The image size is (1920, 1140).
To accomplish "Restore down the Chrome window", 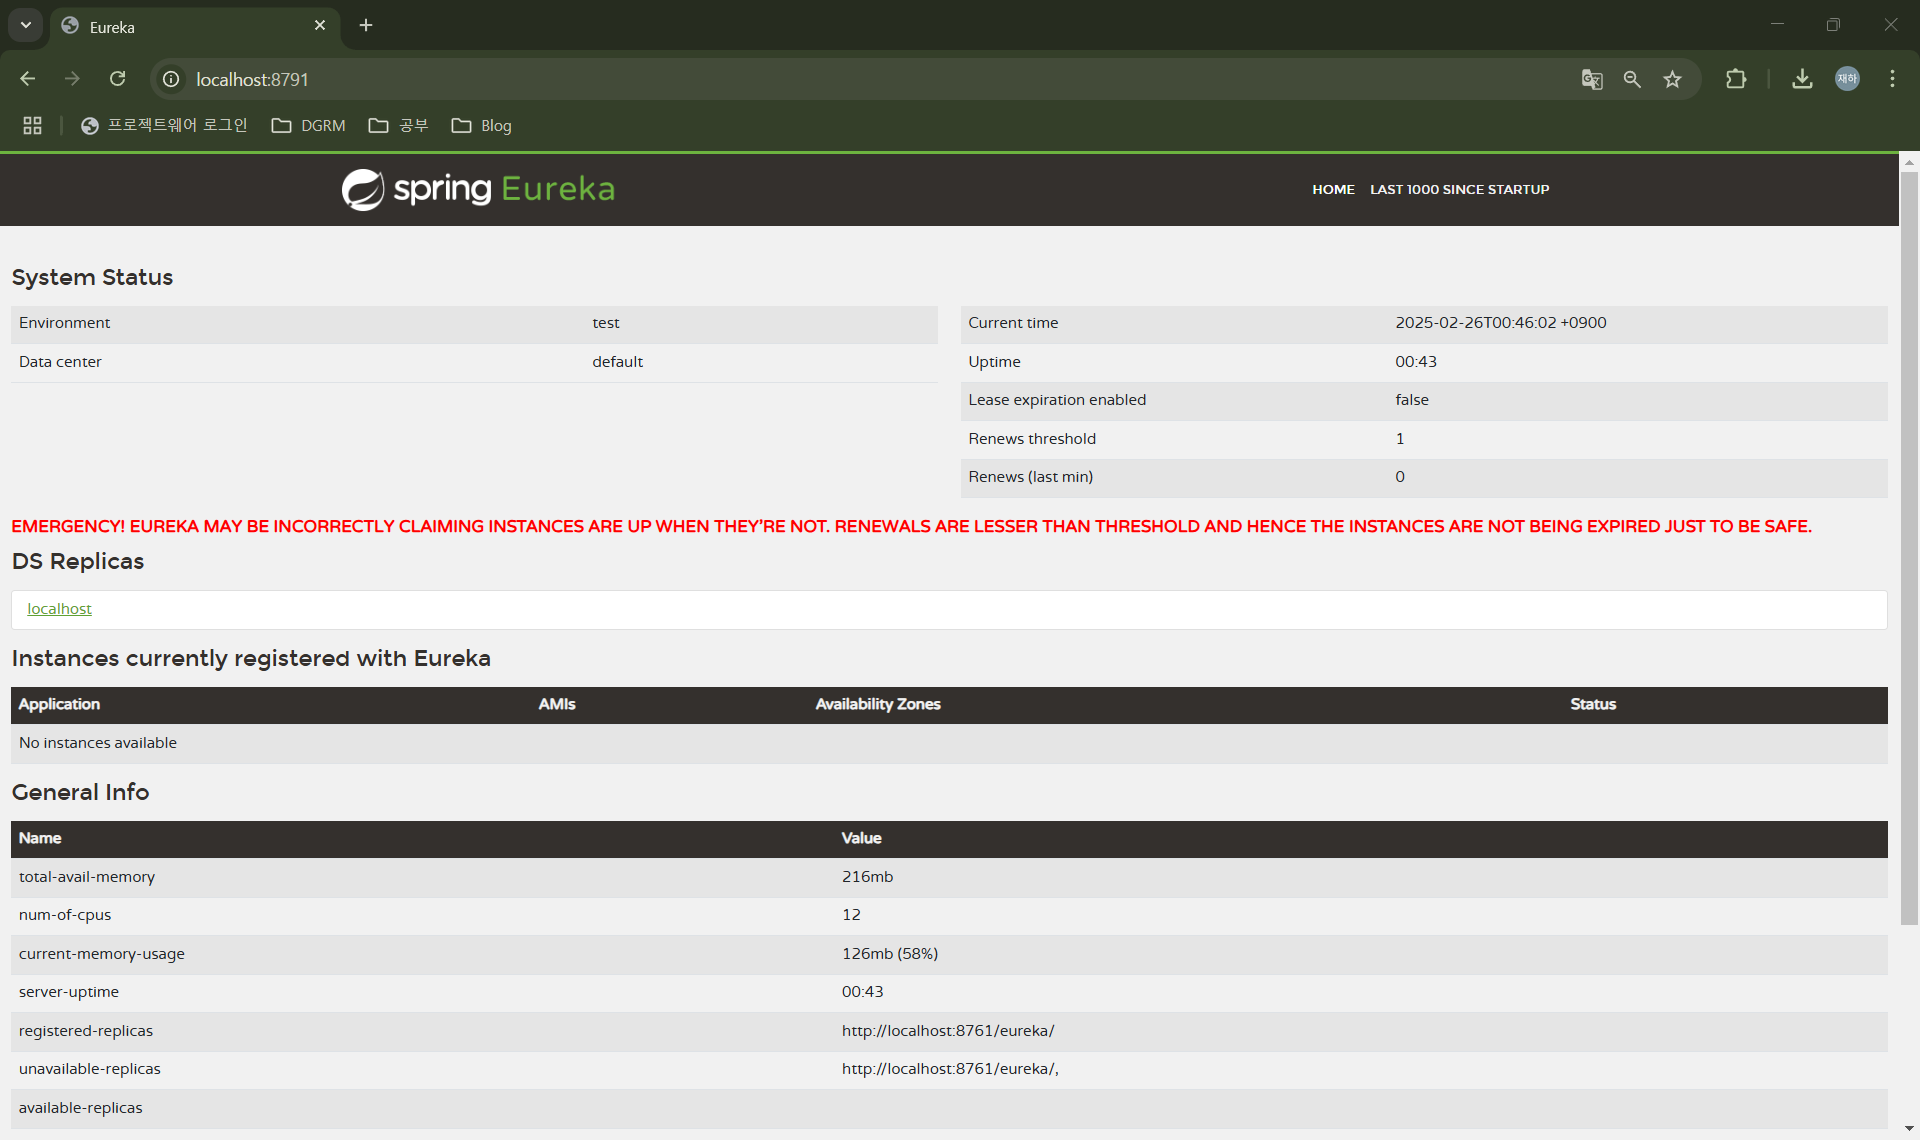I will click(1833, 25).
